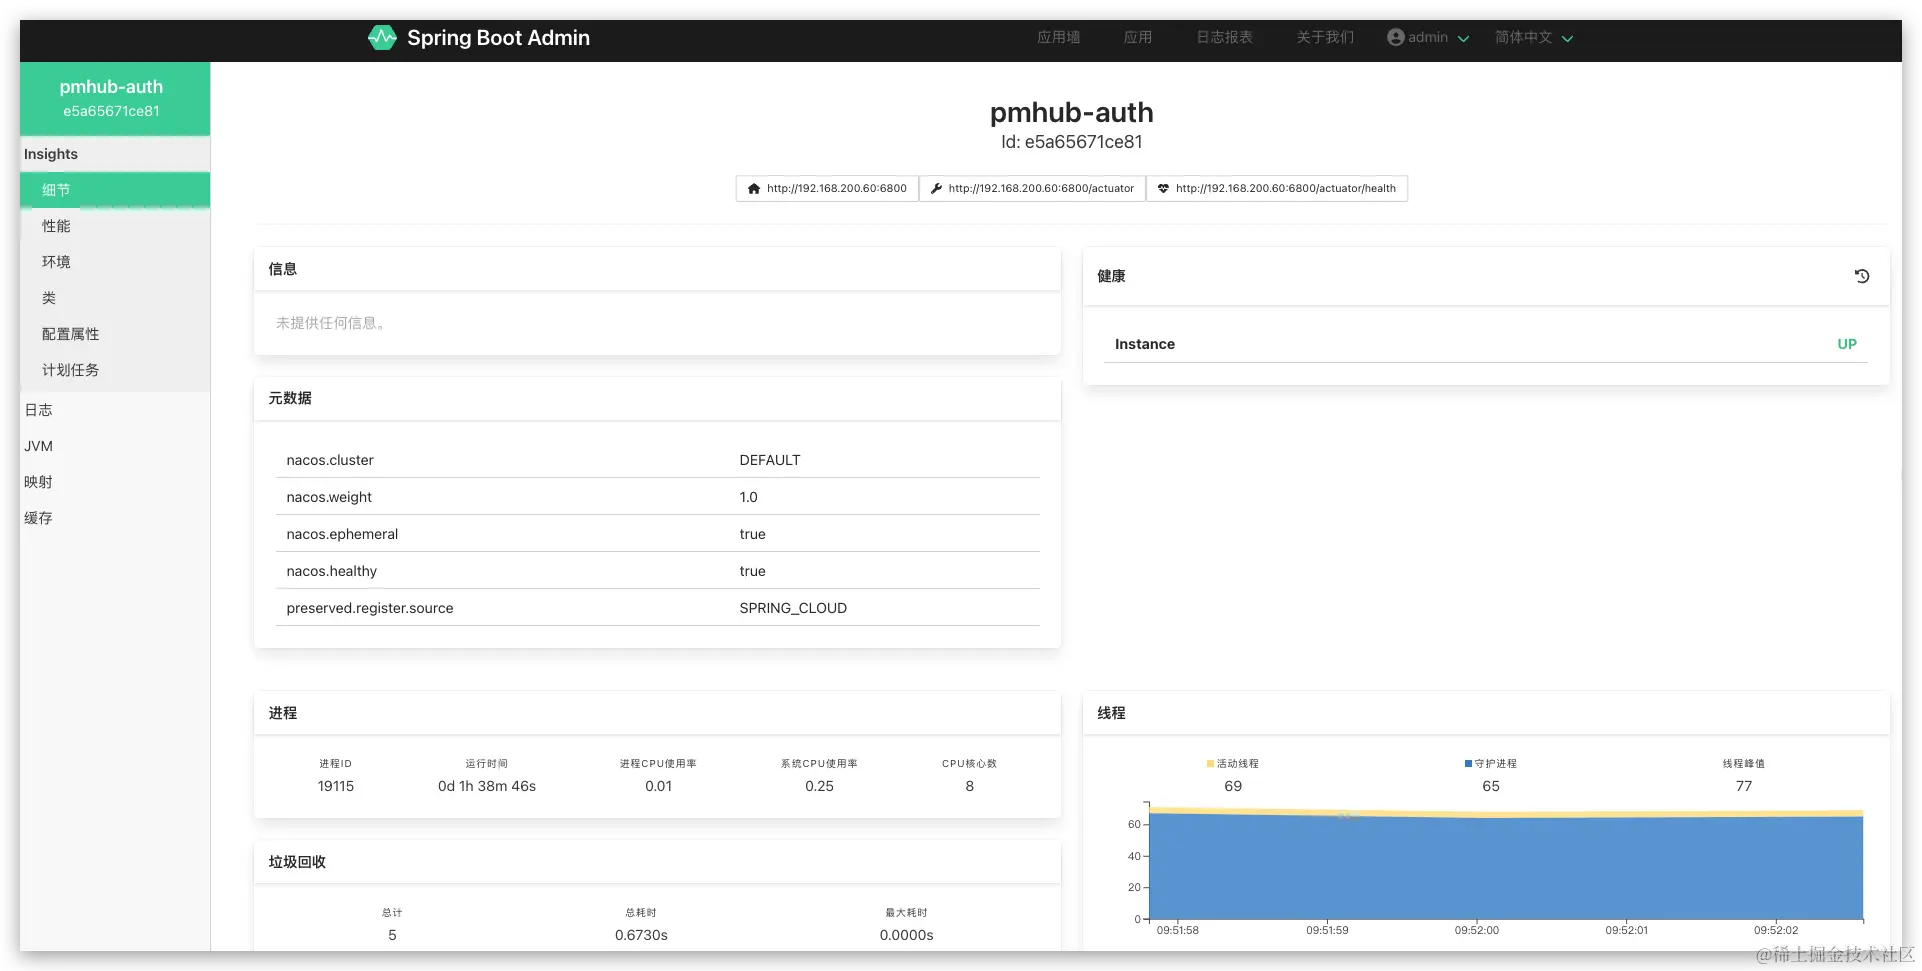The height and width of the screenshot is (971, 1922).
Task: Open the 缓存 sidebar section
Action: pos(115,518)
